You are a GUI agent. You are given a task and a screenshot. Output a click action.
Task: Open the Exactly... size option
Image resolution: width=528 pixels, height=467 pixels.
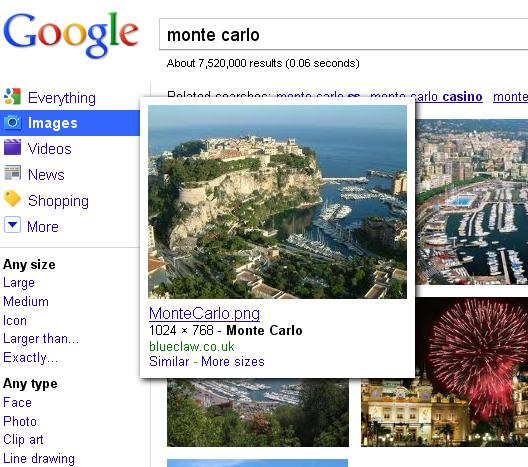[31, 357]
